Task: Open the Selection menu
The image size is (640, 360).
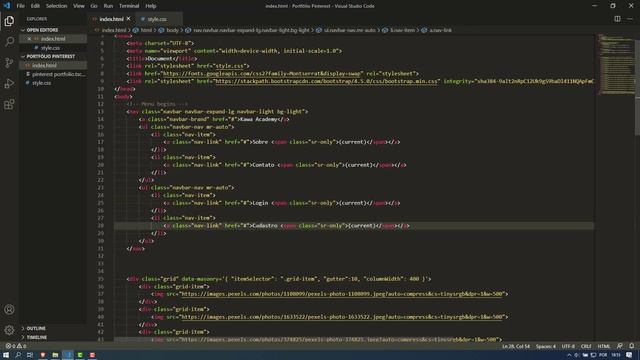Action: tap(56, 6)
